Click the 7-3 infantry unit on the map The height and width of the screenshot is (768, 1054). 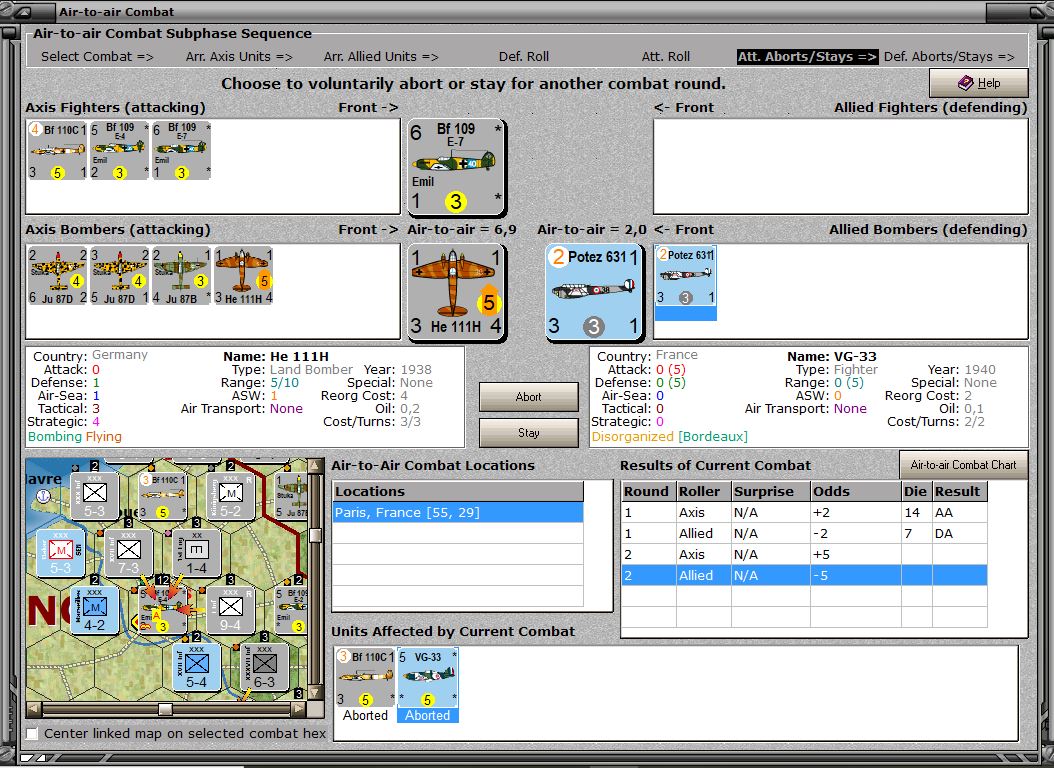coord(128,554)
